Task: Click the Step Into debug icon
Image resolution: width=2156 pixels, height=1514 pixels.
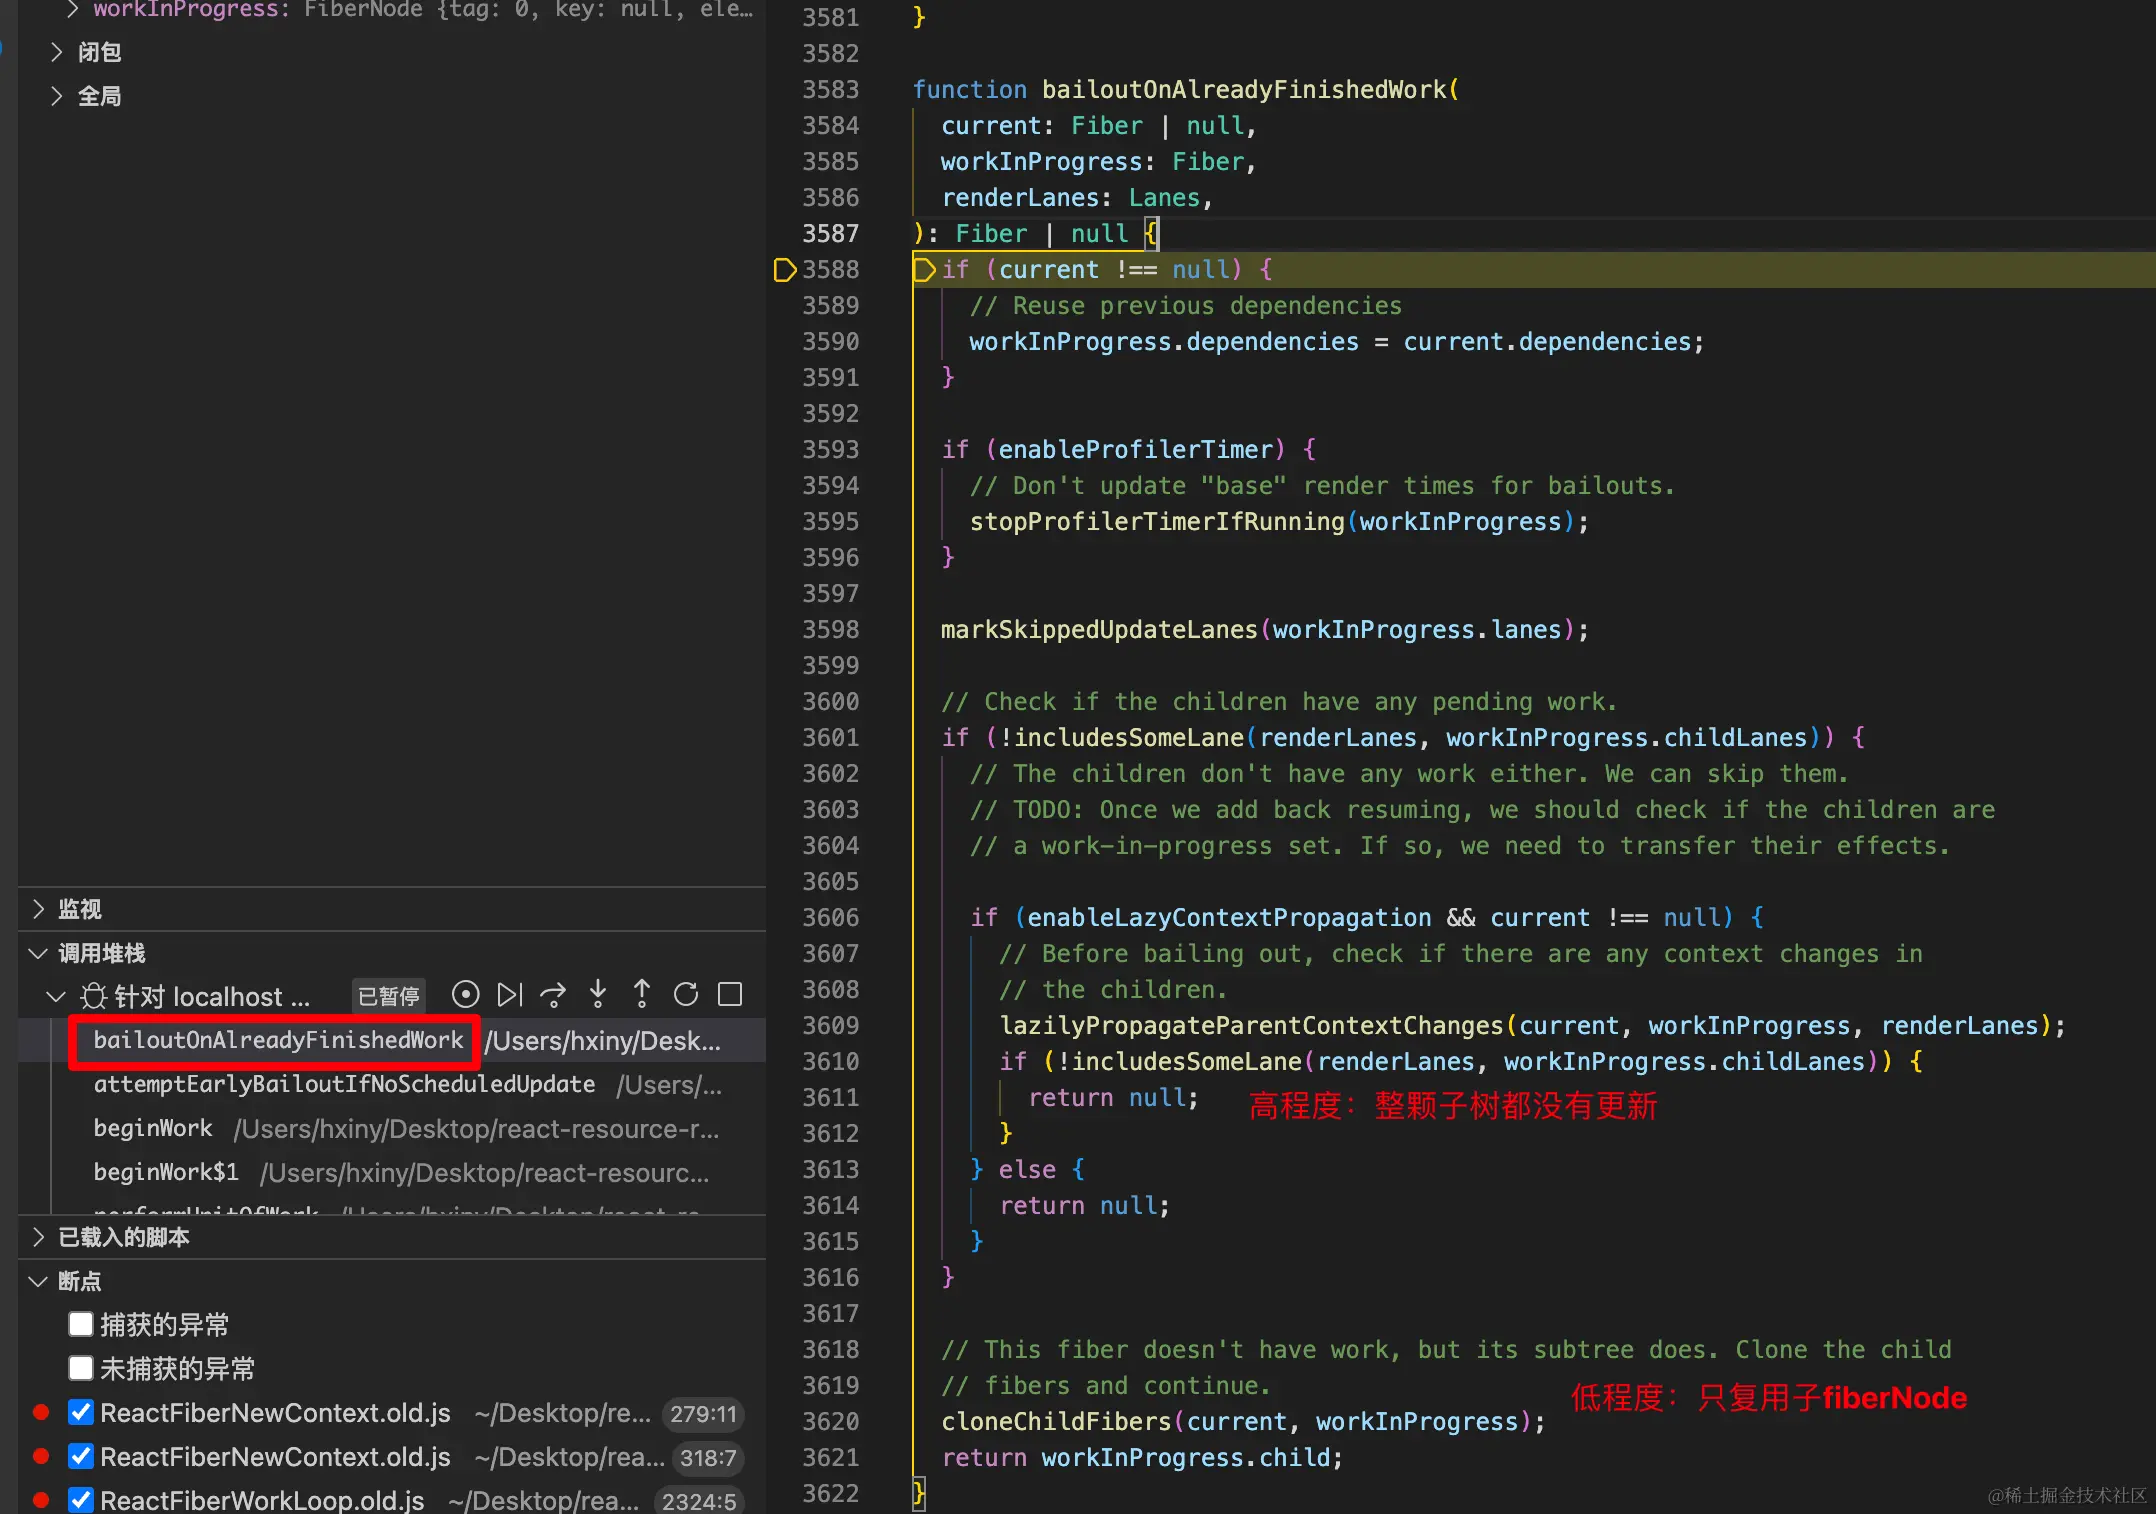Action: (x=598, y=994)
